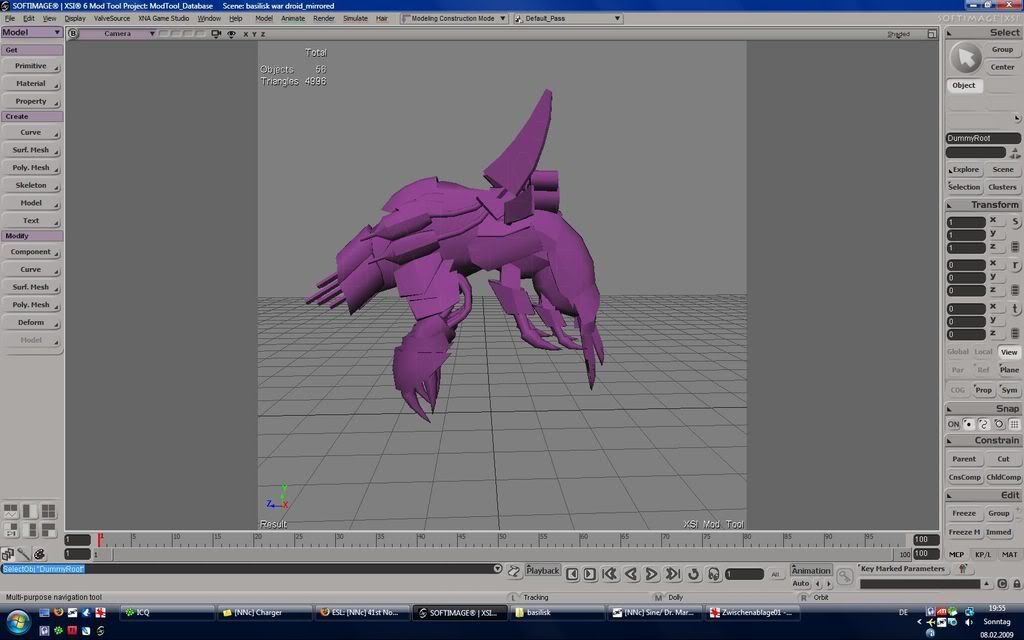This screenshot has width=1024, height=640.
Task: Switch transform mode to Local
Action: coord(984,352)
